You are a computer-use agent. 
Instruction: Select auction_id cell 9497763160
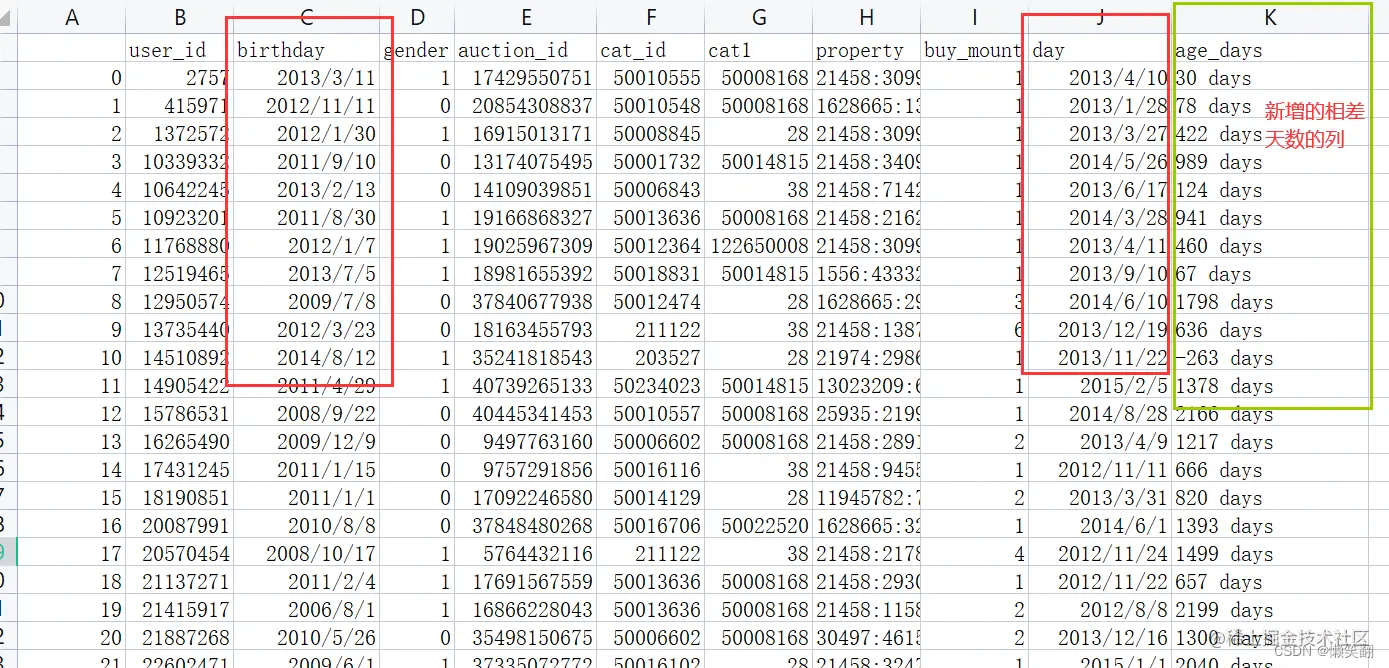tap(525, 442)
